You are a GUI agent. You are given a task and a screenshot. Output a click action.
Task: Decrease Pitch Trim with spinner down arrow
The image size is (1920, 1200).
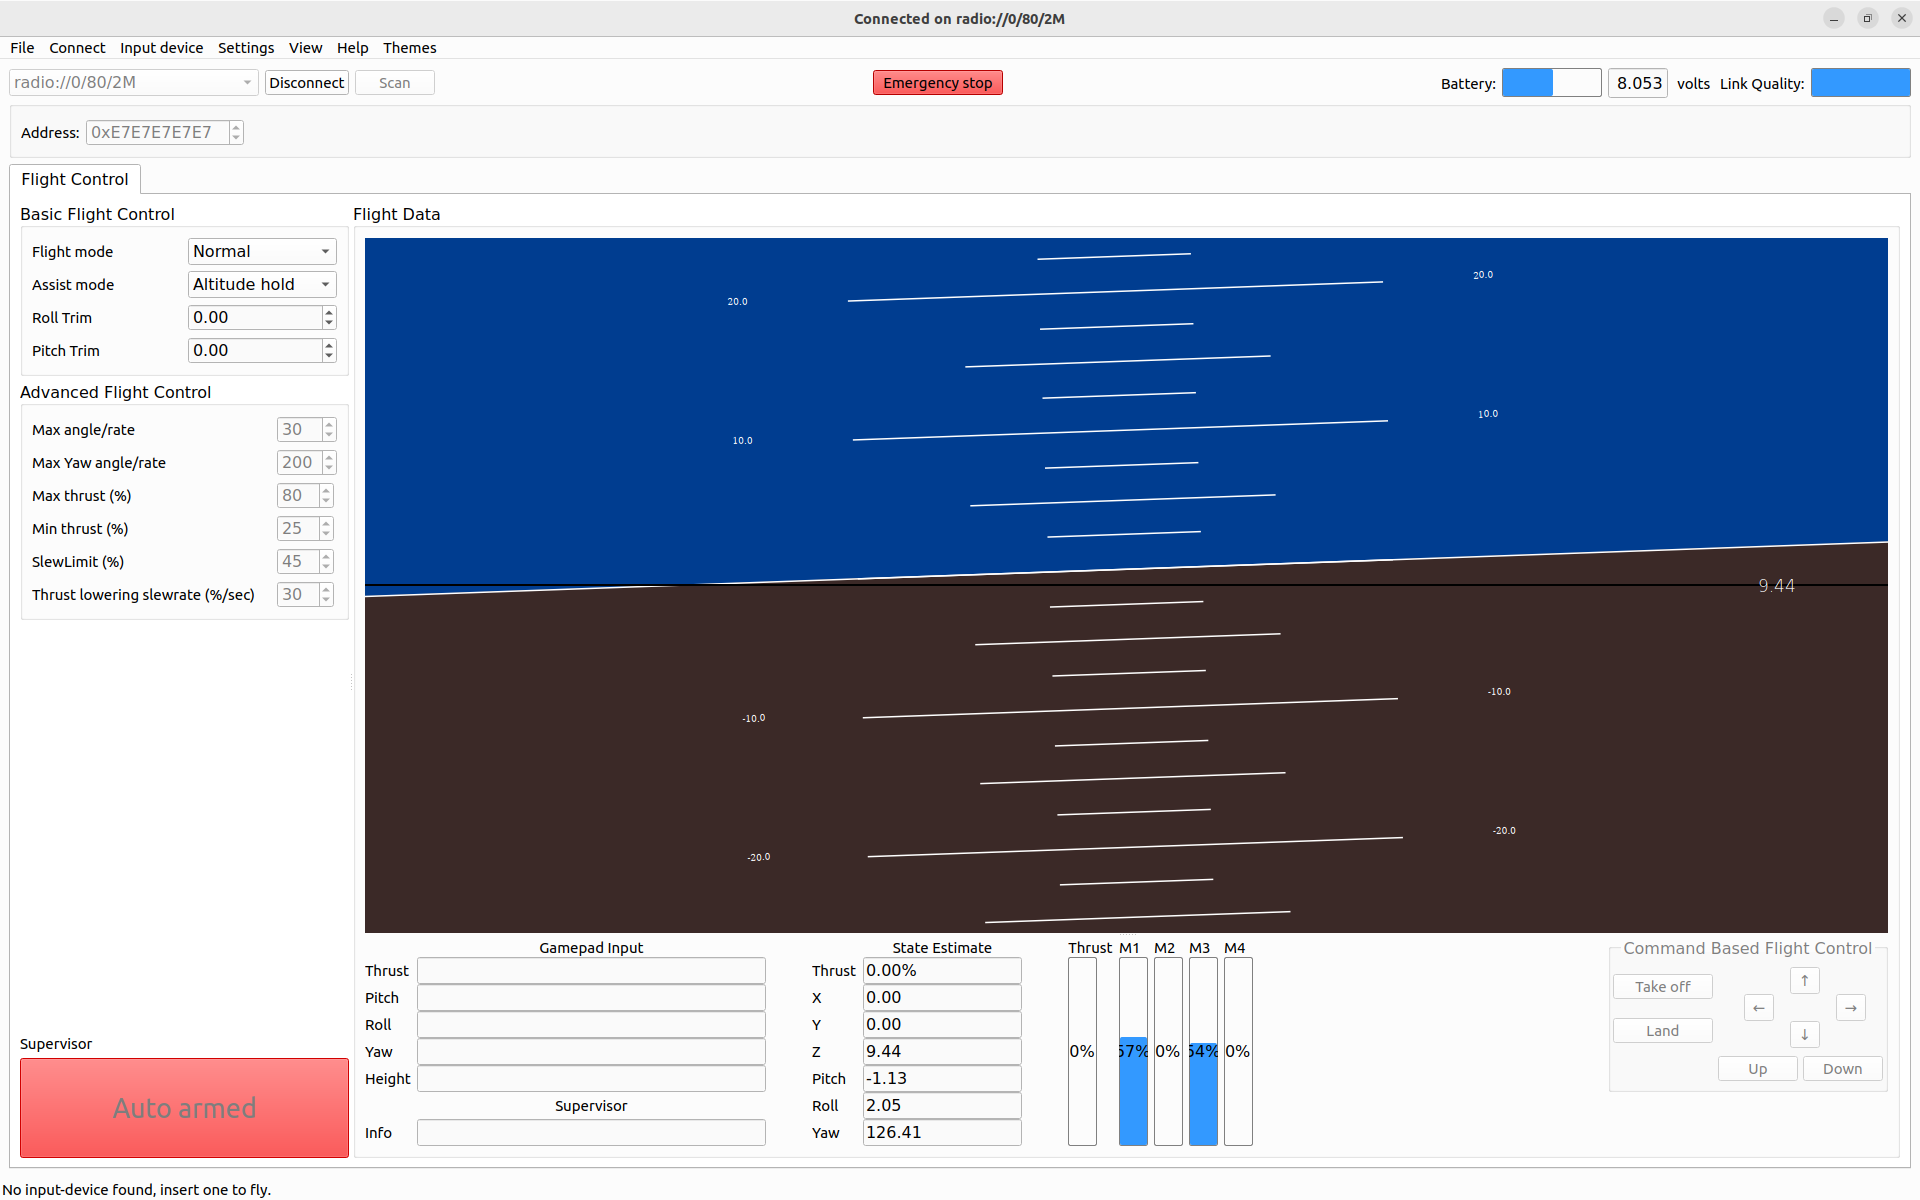329,356
